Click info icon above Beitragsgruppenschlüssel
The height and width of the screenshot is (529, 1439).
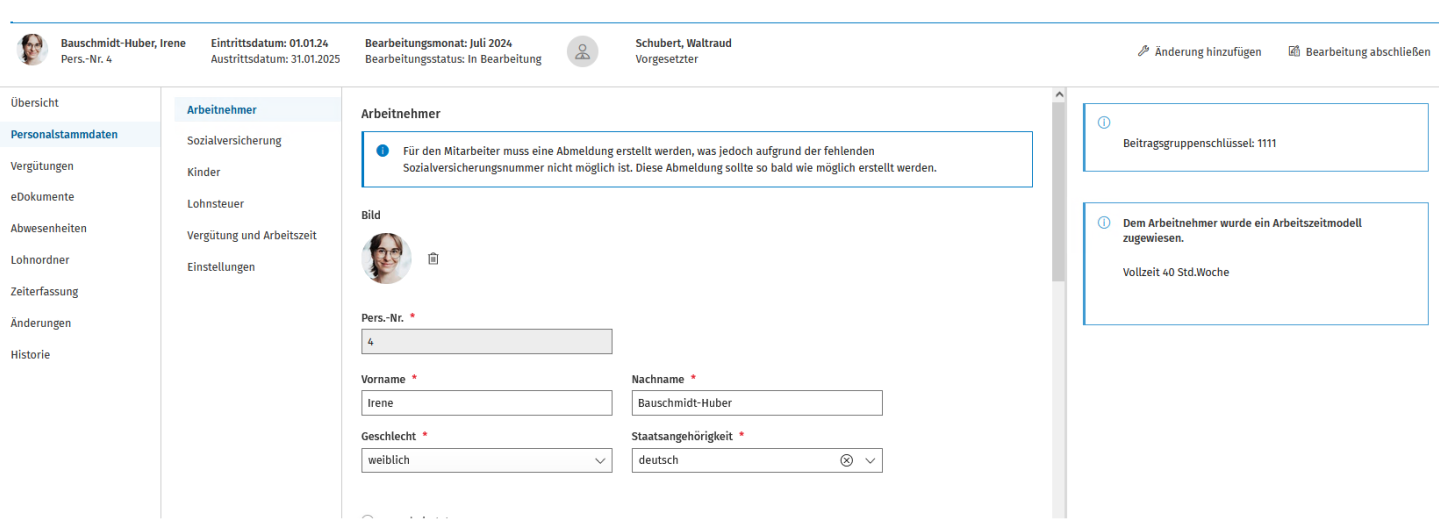[1104, 122]
